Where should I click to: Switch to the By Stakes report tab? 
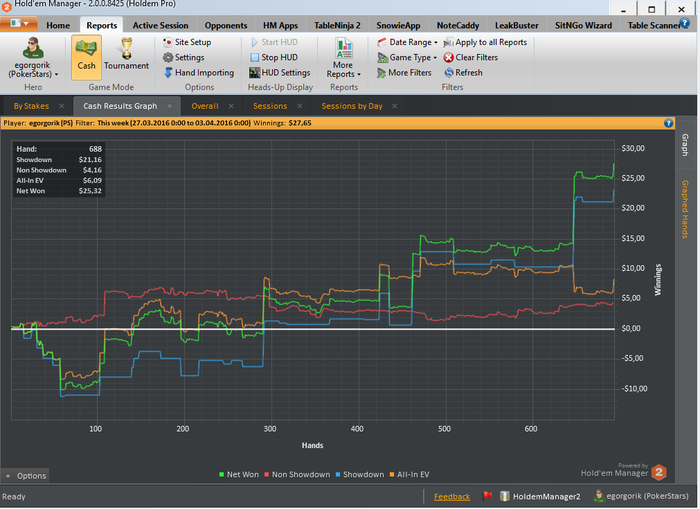tap(31, 106)
